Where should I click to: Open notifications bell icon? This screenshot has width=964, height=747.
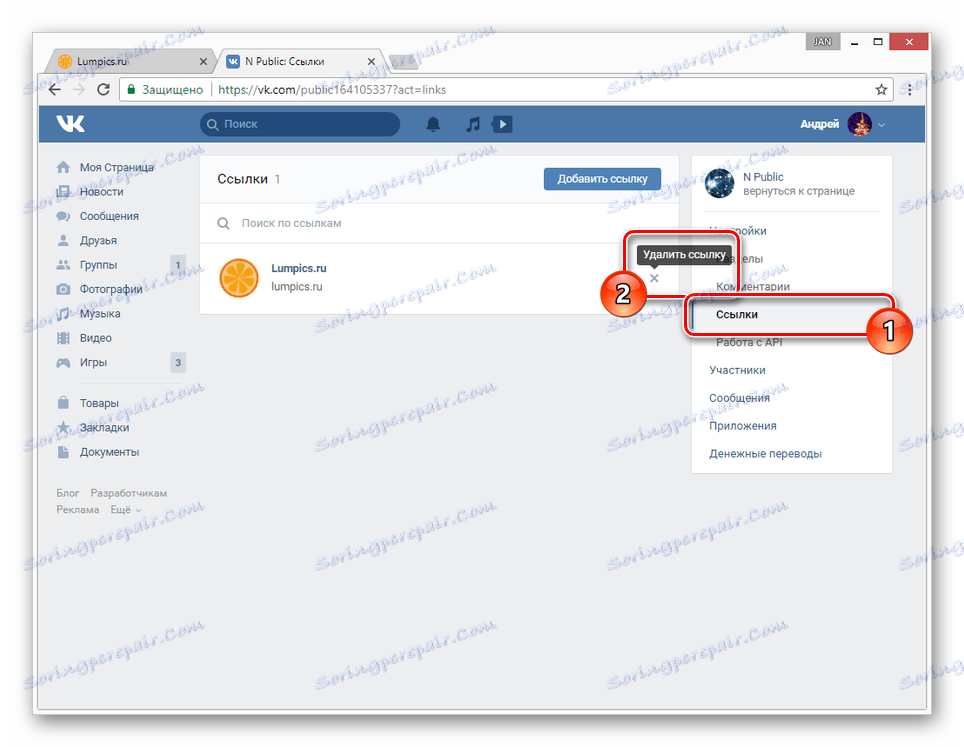(x=433, y=124)
